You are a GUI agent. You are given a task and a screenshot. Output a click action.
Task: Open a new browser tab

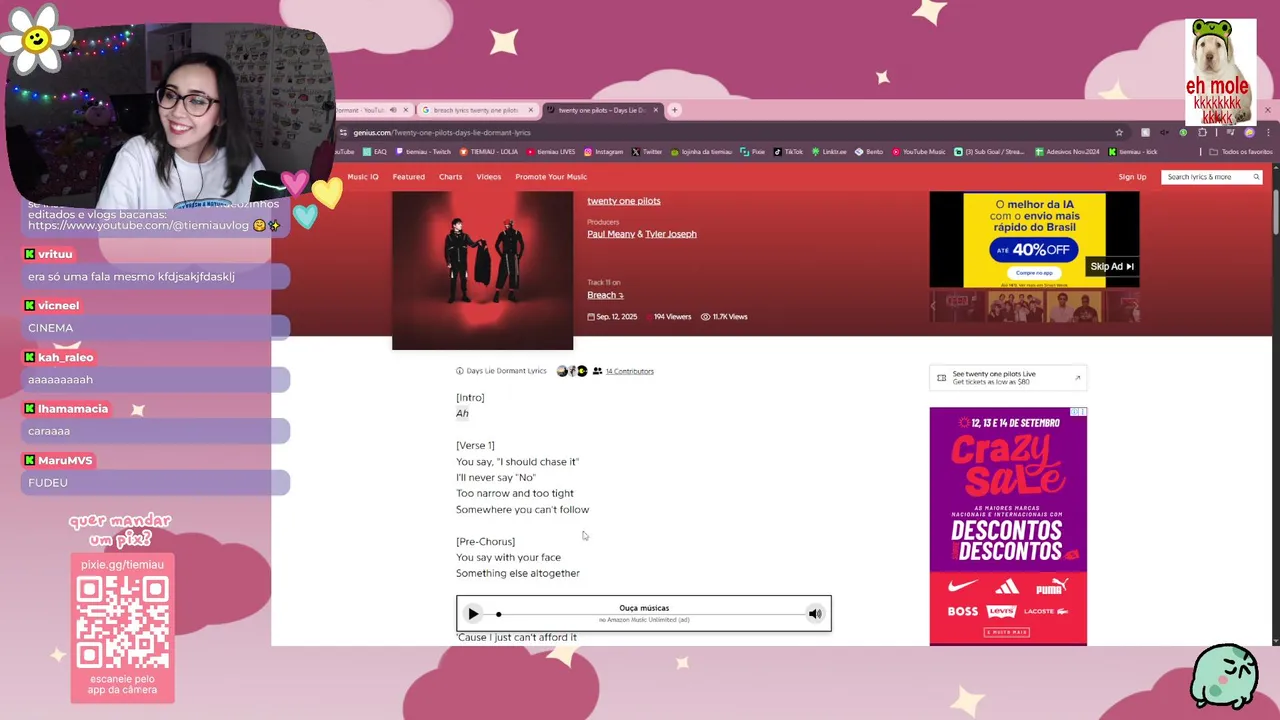point(675,110)
